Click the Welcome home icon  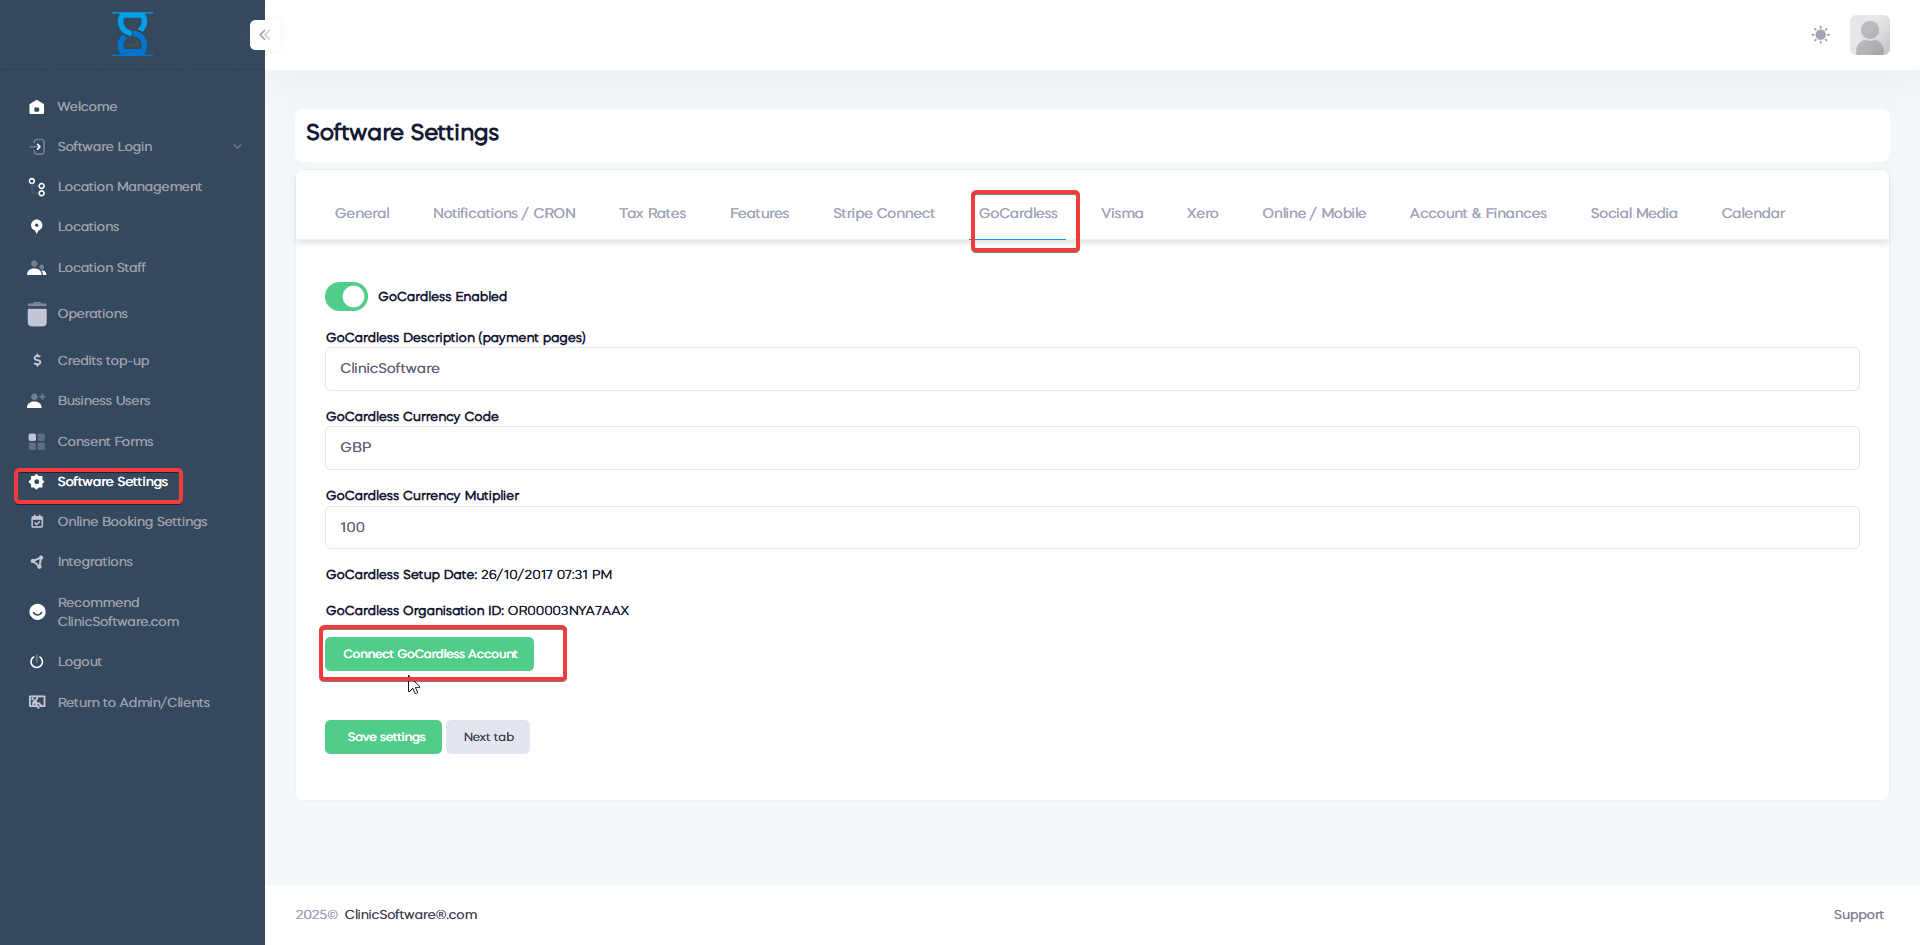(37, 107)
